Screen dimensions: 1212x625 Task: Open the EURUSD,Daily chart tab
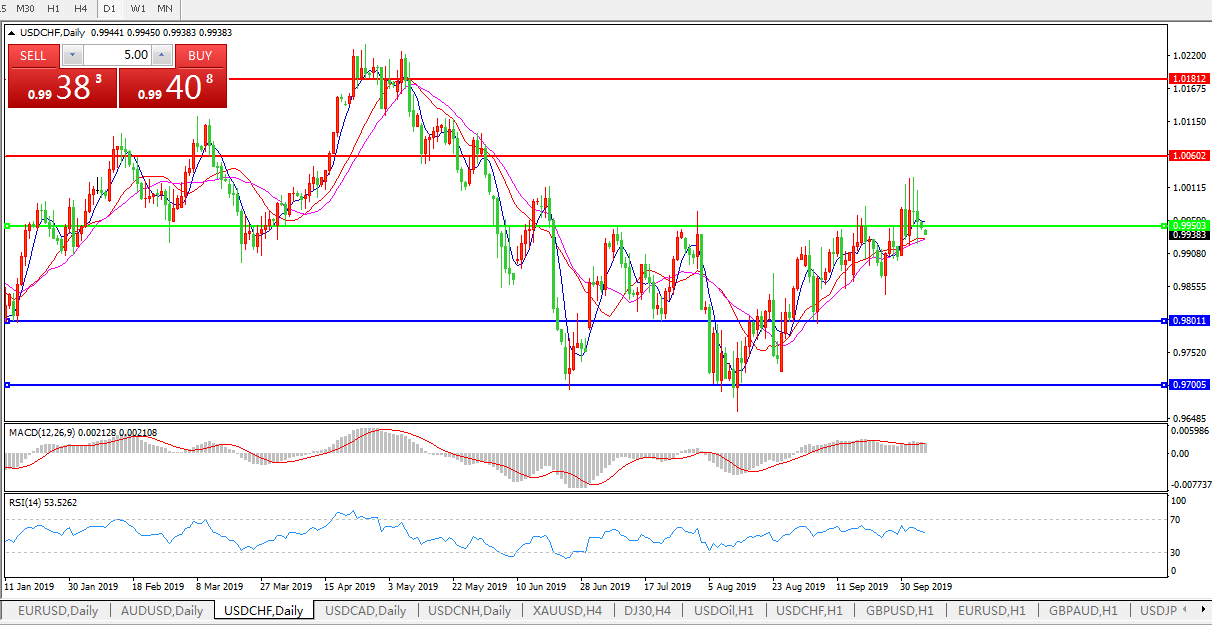coord(58,610)
